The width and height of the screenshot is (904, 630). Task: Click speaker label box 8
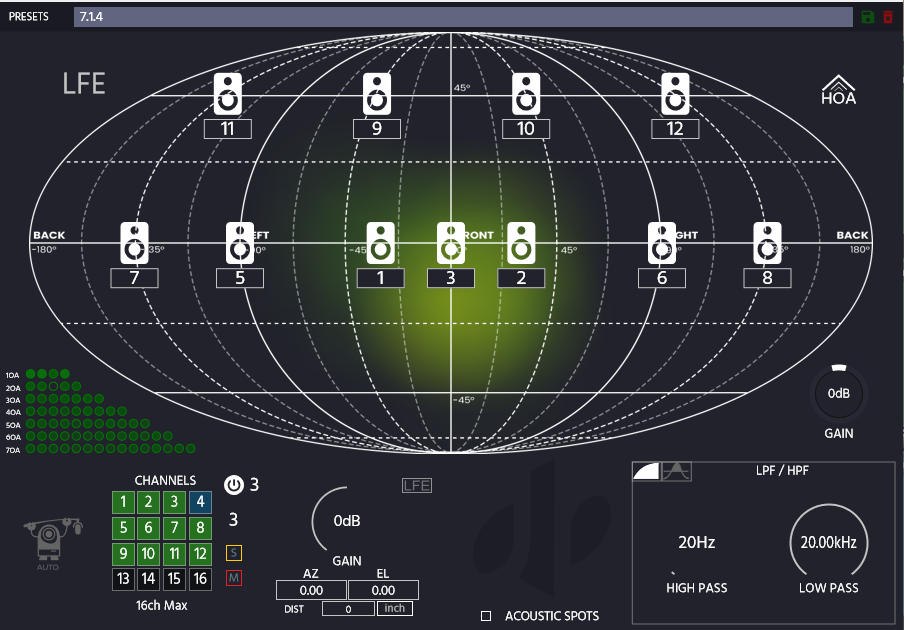pyautogui.click(x=767, y=278)
